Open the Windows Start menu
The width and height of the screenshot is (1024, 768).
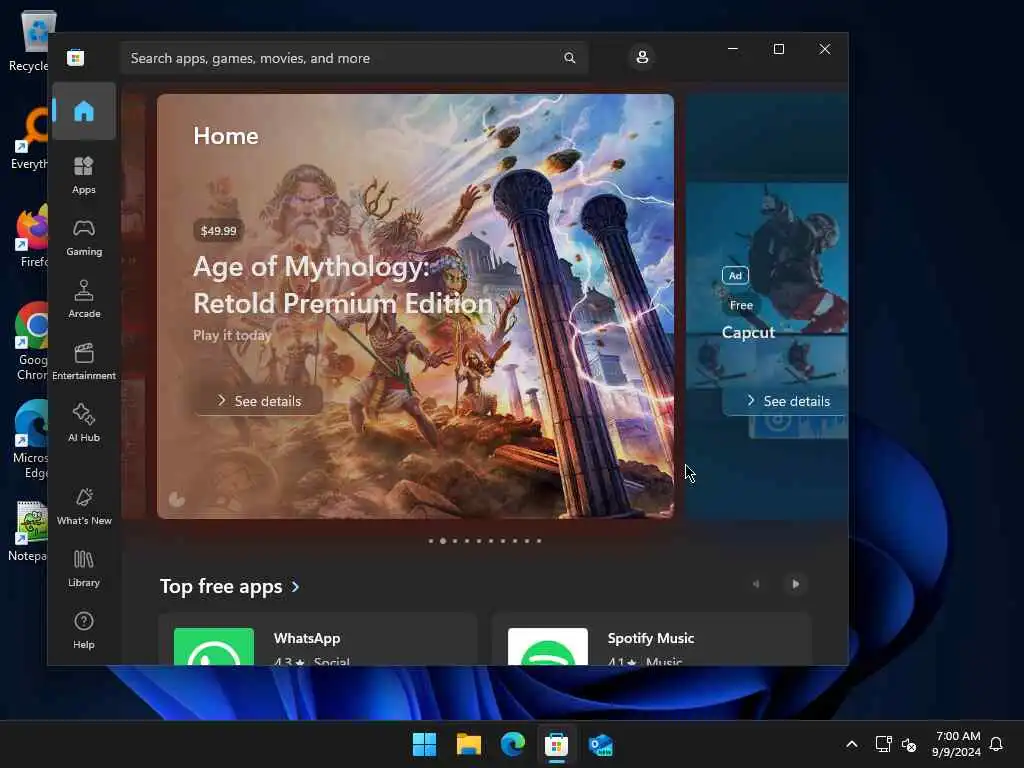424,744
